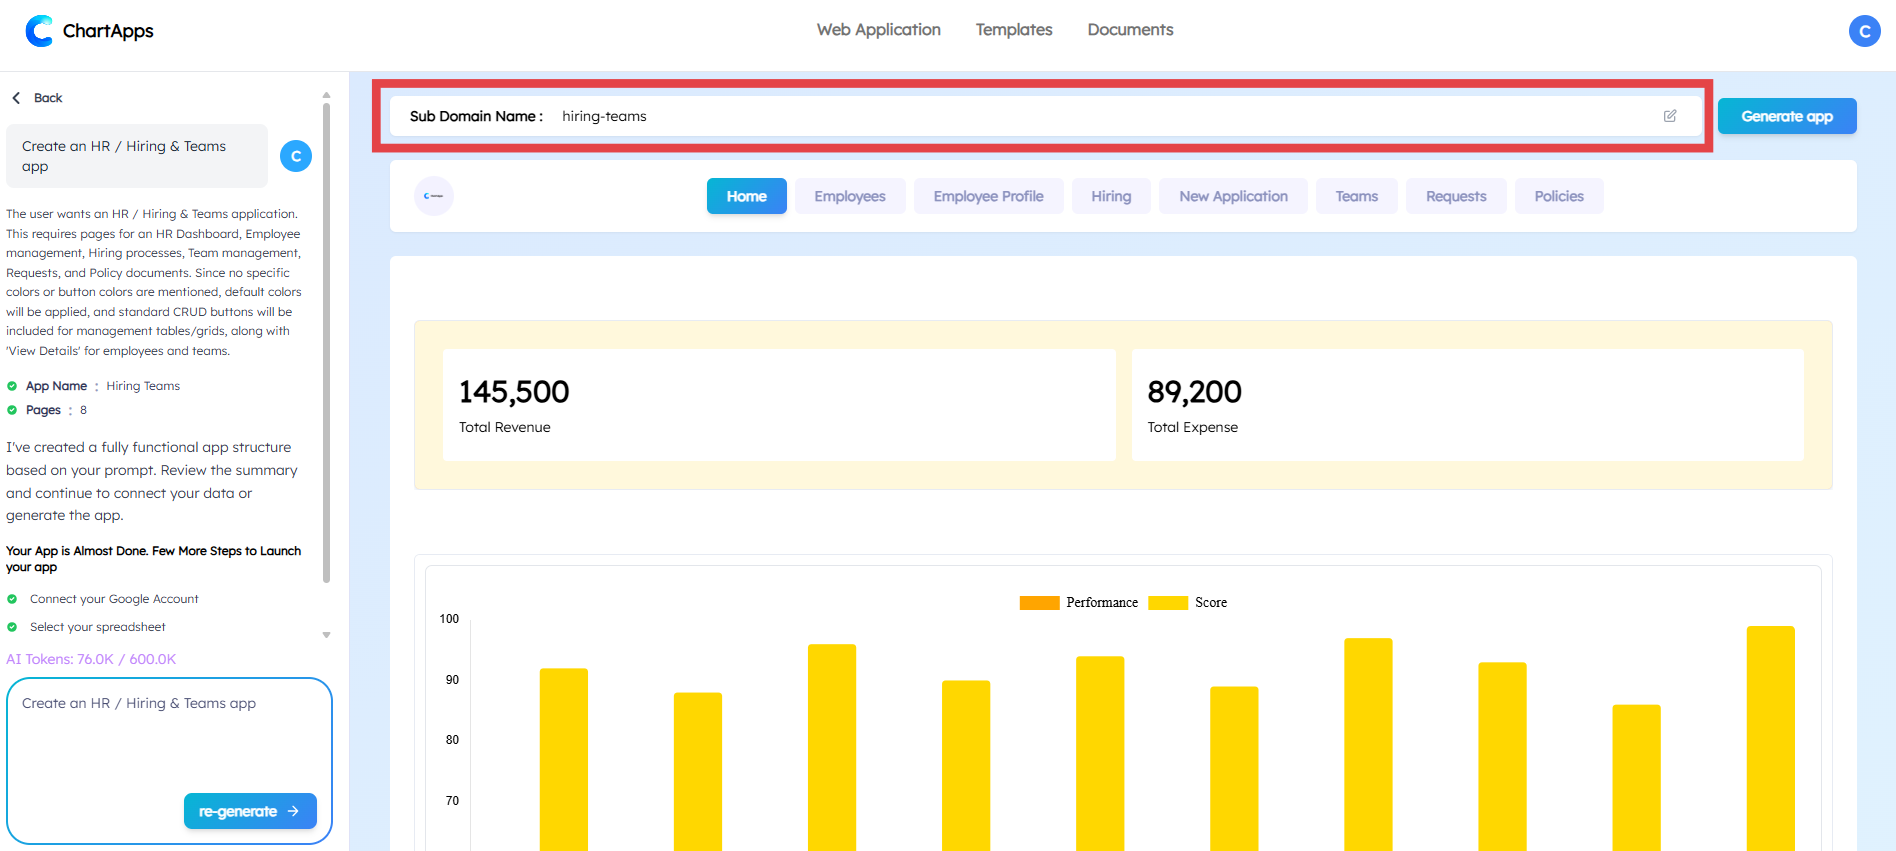Screen dimensions: 1896x851
Task: Click the ChartApps logo icon
Action: (x=39, y=31)
